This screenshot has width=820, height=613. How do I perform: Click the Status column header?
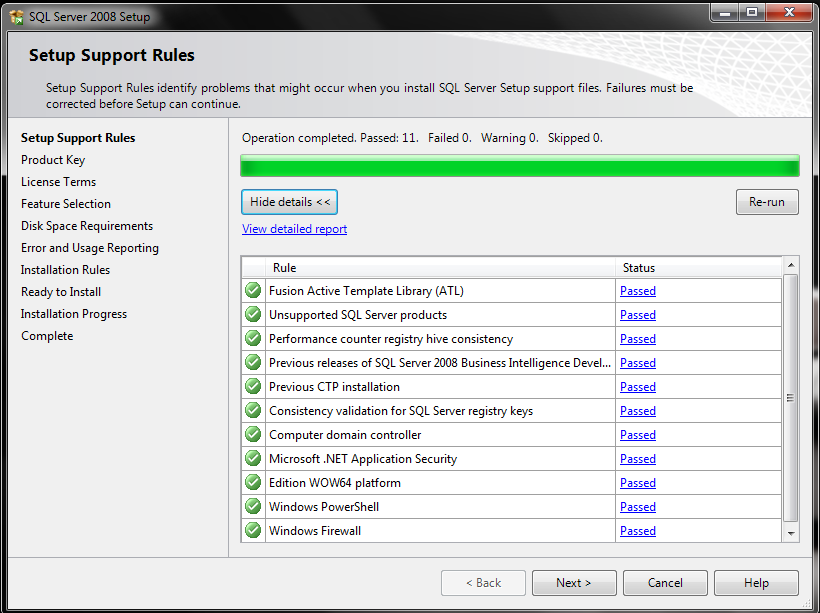tap(698, 268)
